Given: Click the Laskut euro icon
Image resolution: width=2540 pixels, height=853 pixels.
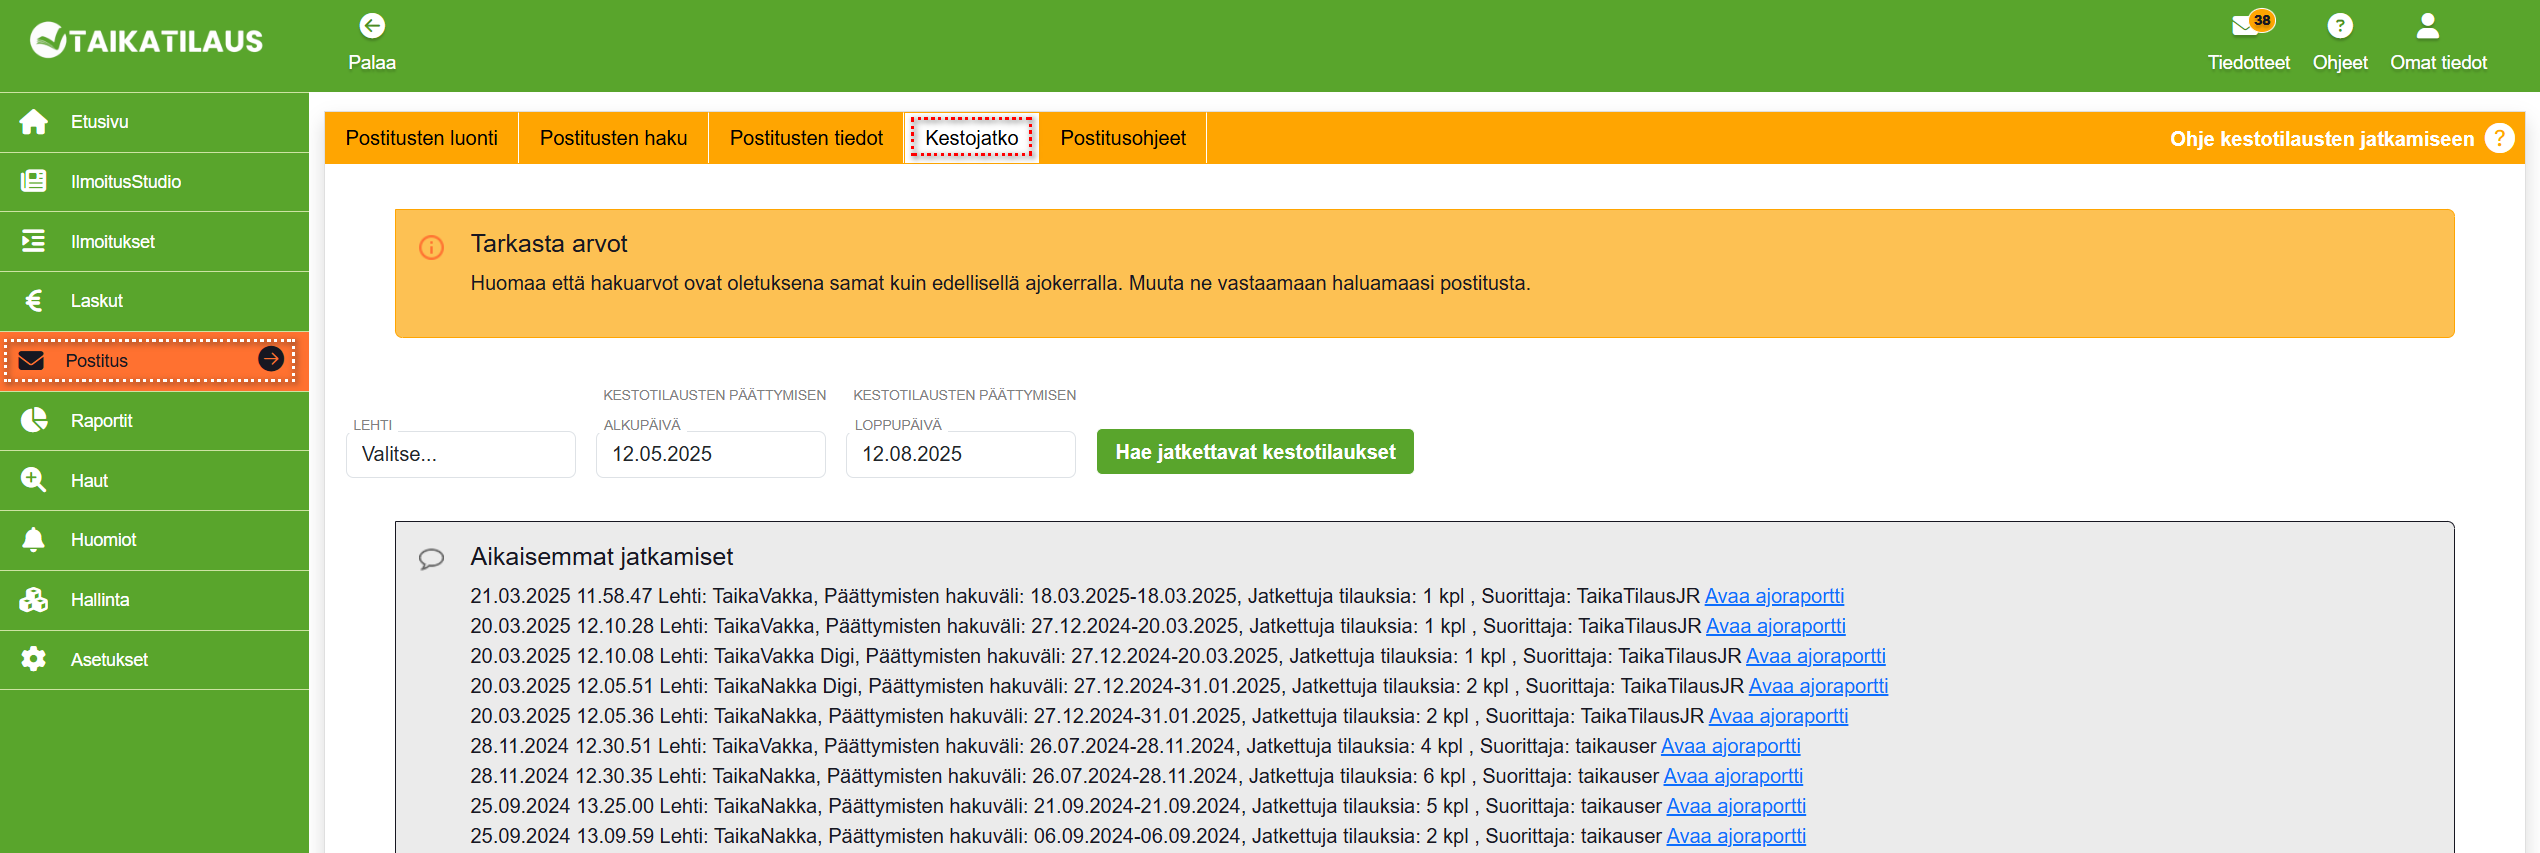Looking at the screenshot, I should coord(34,301).
